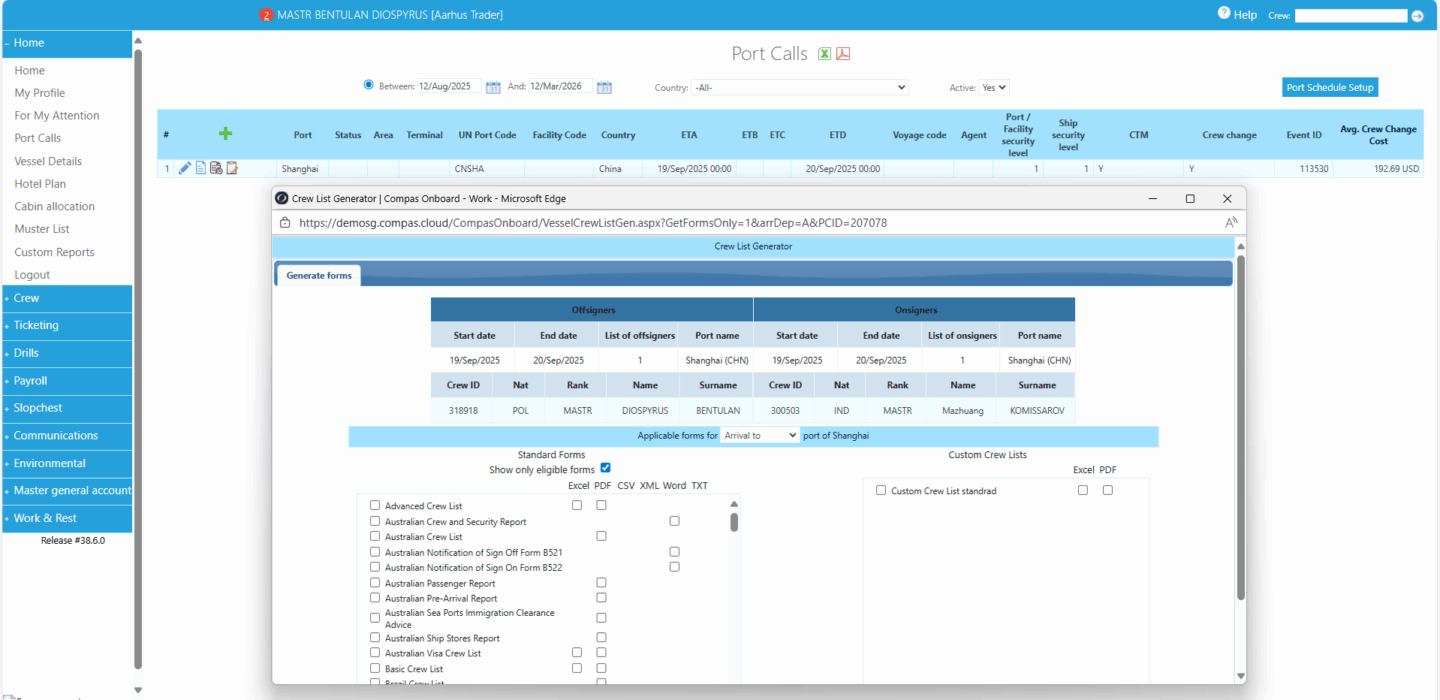Image resolution: width=1440 pixels, height=700 pixels.
Task: Edit the Shanghai port call with pencil icon
Action: [x=184, y=168]
